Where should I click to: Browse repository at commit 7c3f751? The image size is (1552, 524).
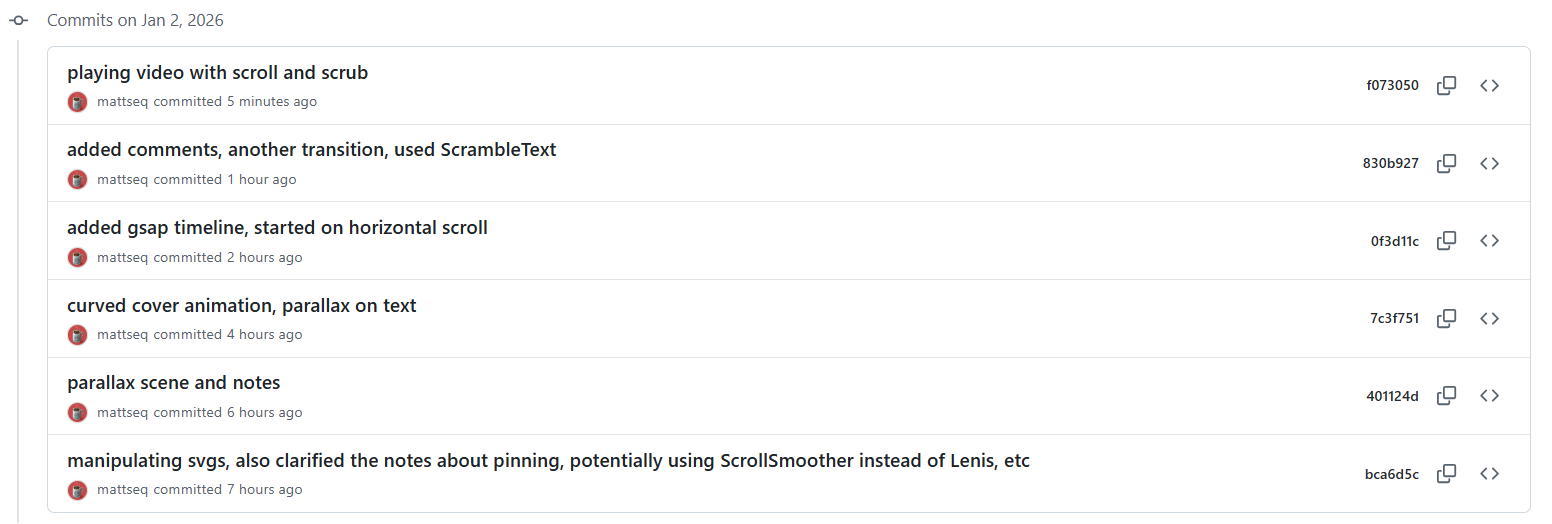coord(1489,319)
